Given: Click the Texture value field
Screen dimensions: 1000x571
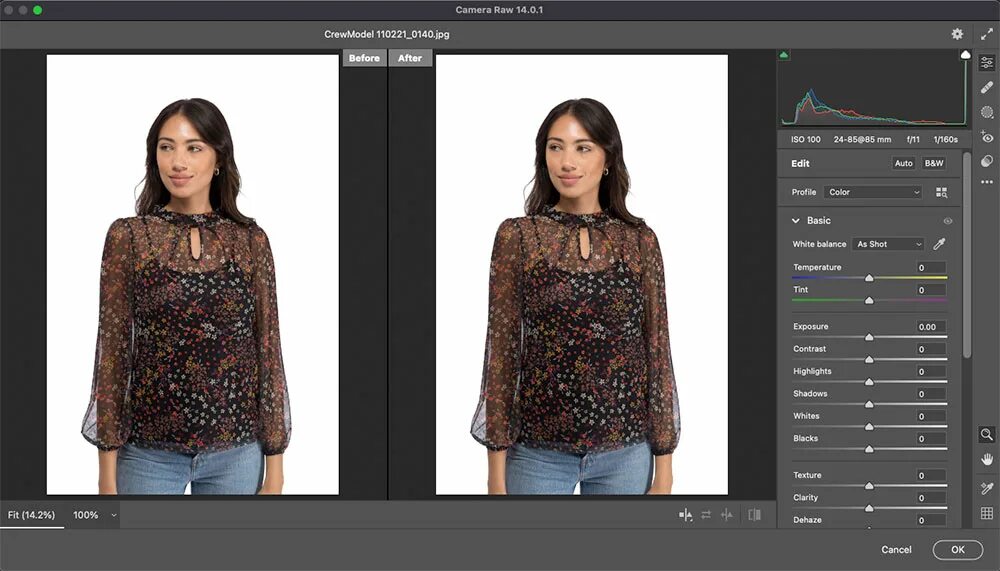Looking at the screenshot, I should tap(930, 475).
